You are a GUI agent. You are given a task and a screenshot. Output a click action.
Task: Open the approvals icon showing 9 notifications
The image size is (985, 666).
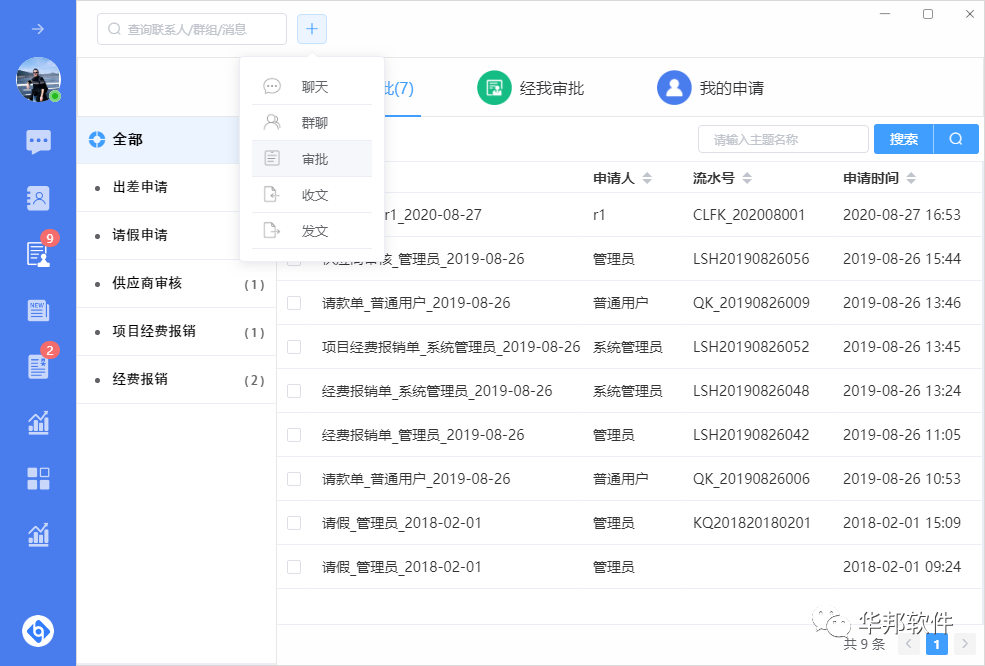38,254
